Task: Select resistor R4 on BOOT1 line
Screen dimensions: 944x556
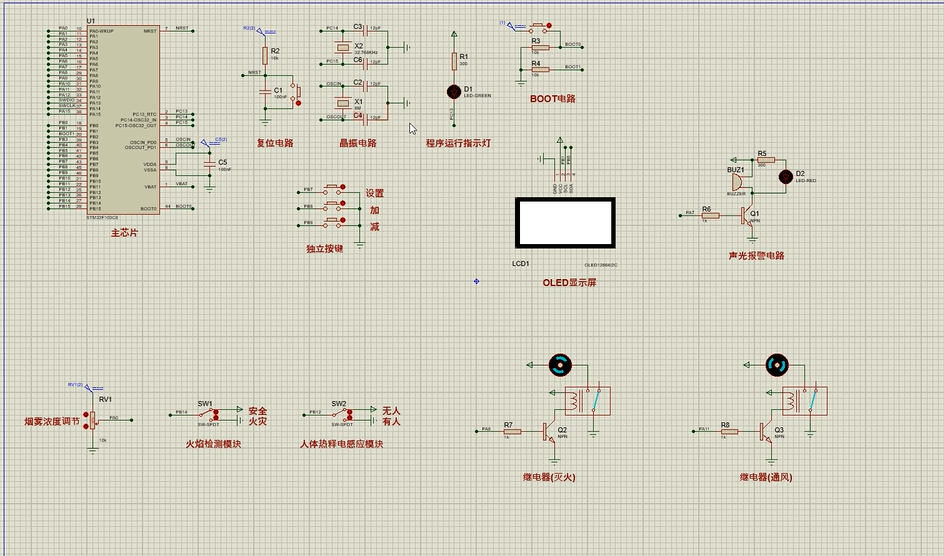Action: pos(540,69)
